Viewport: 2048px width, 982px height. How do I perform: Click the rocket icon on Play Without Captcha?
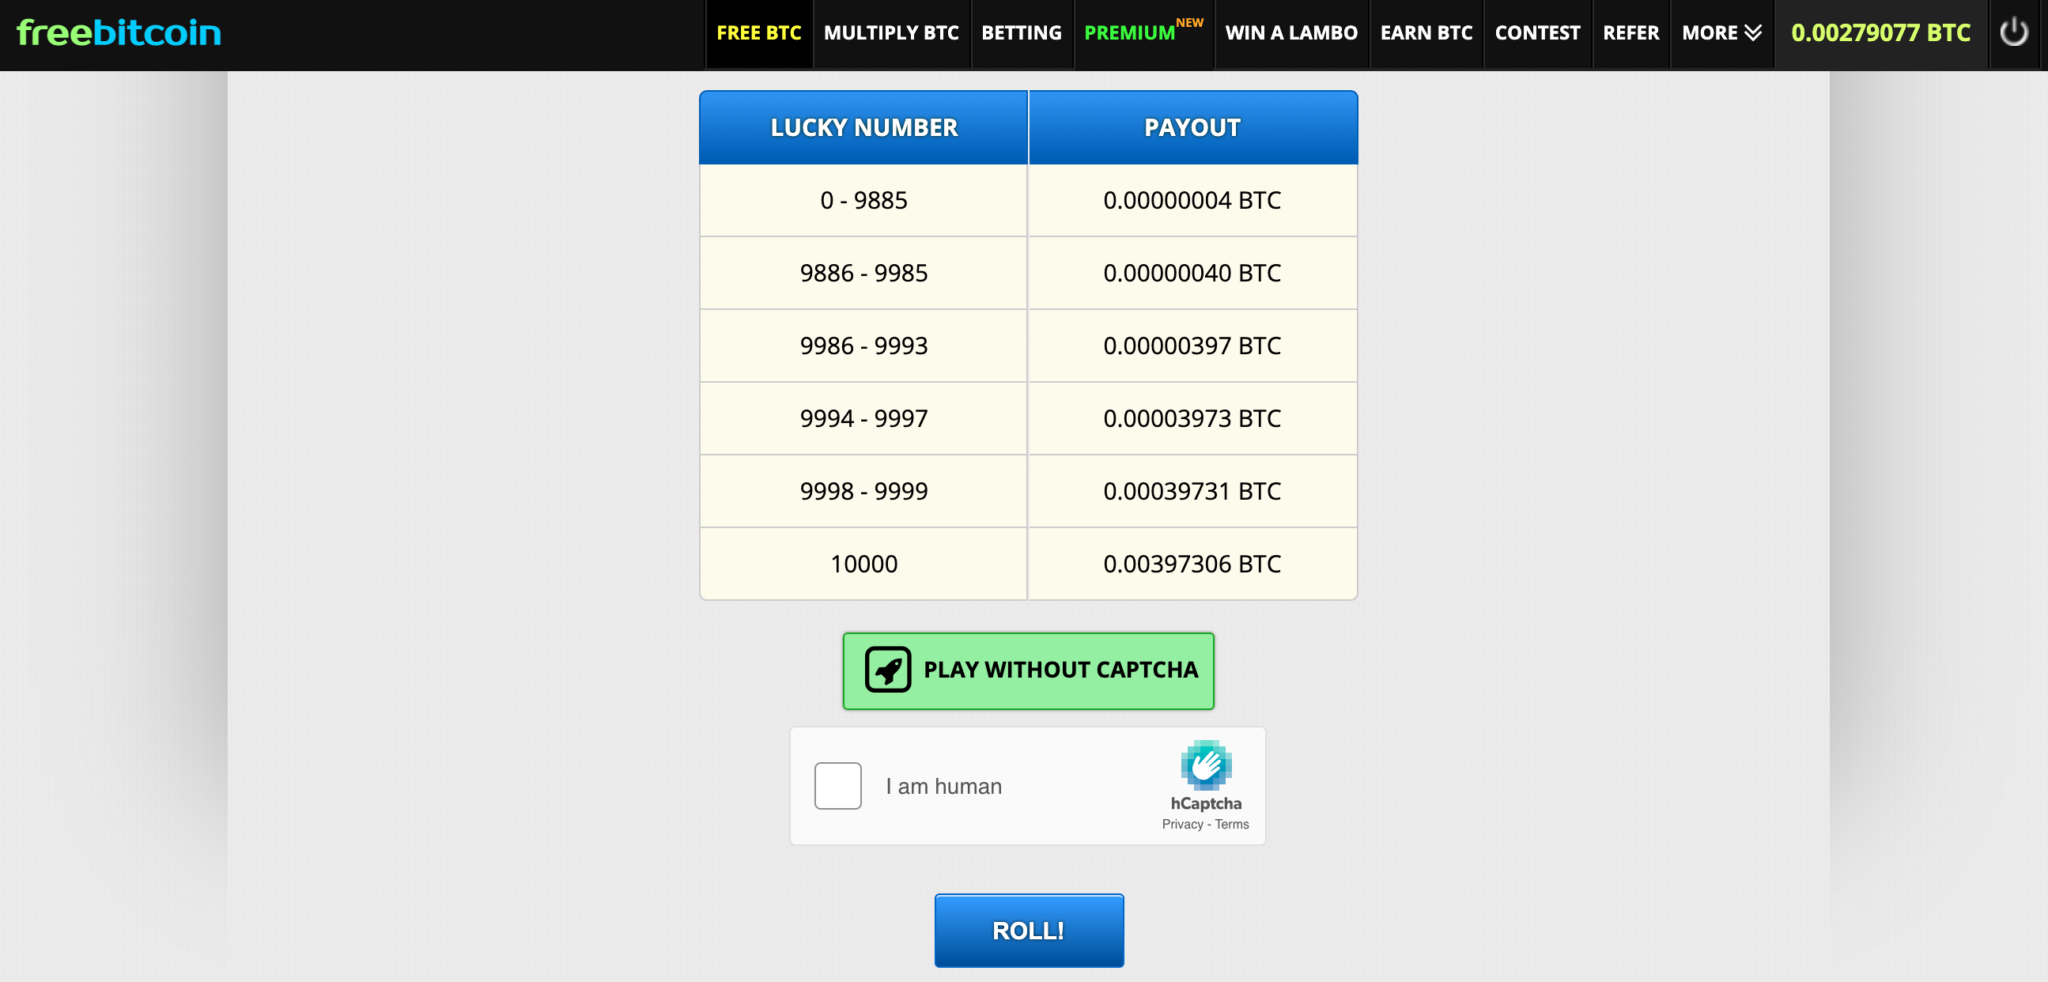pyautogui.click(x=888, y=670)
